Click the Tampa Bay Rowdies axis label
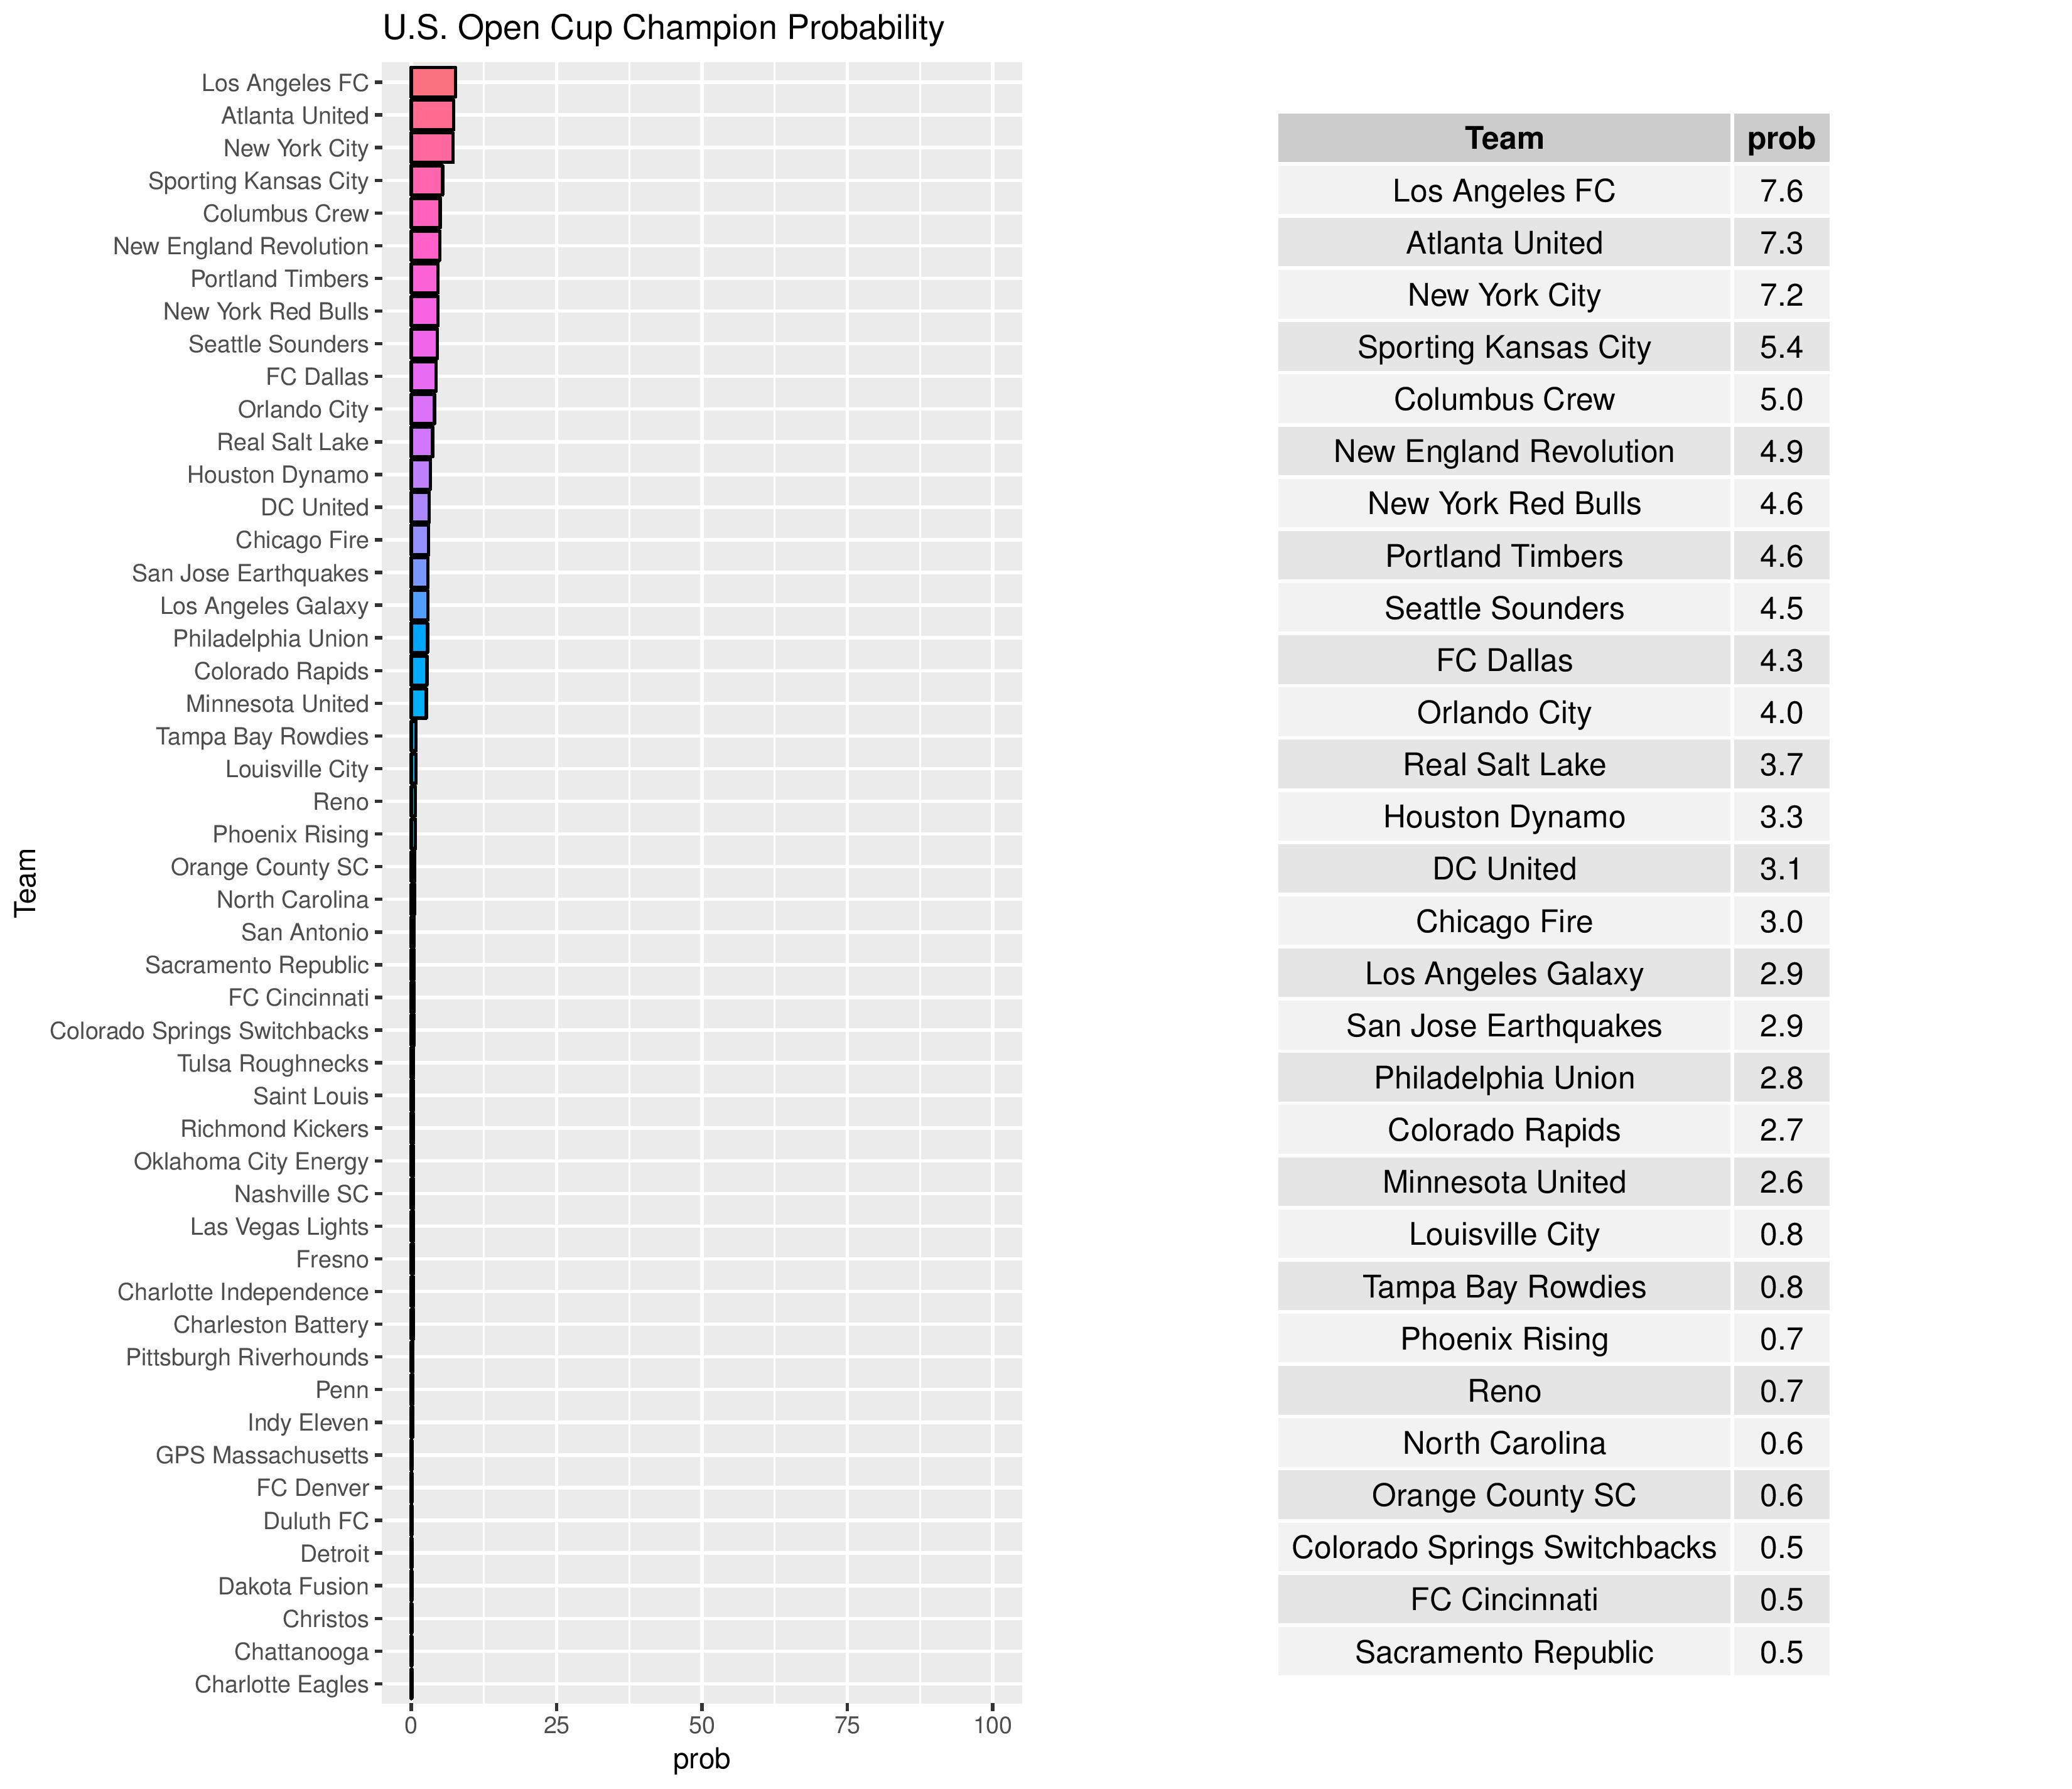Viewport: 2072px width, 1789px height. pyautogui.click(x=262, y=737)
